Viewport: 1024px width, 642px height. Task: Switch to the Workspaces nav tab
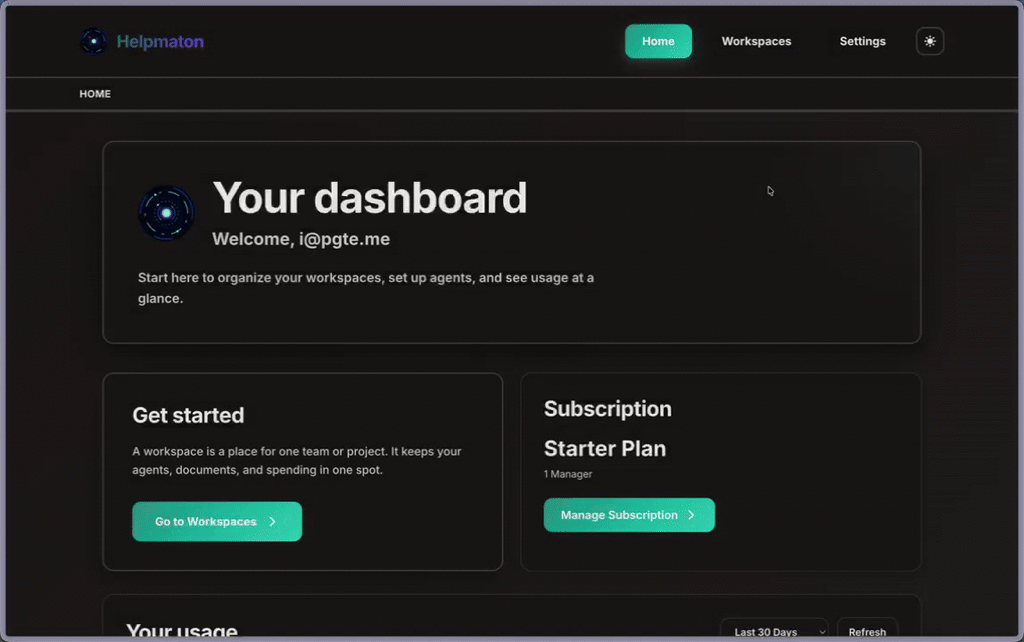pos(756,41)
